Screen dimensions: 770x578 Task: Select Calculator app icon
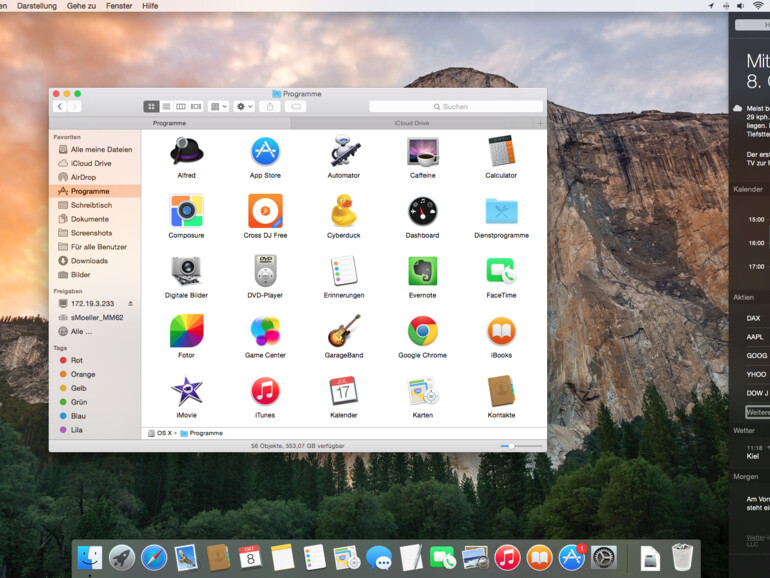click(x=501, y=151)
